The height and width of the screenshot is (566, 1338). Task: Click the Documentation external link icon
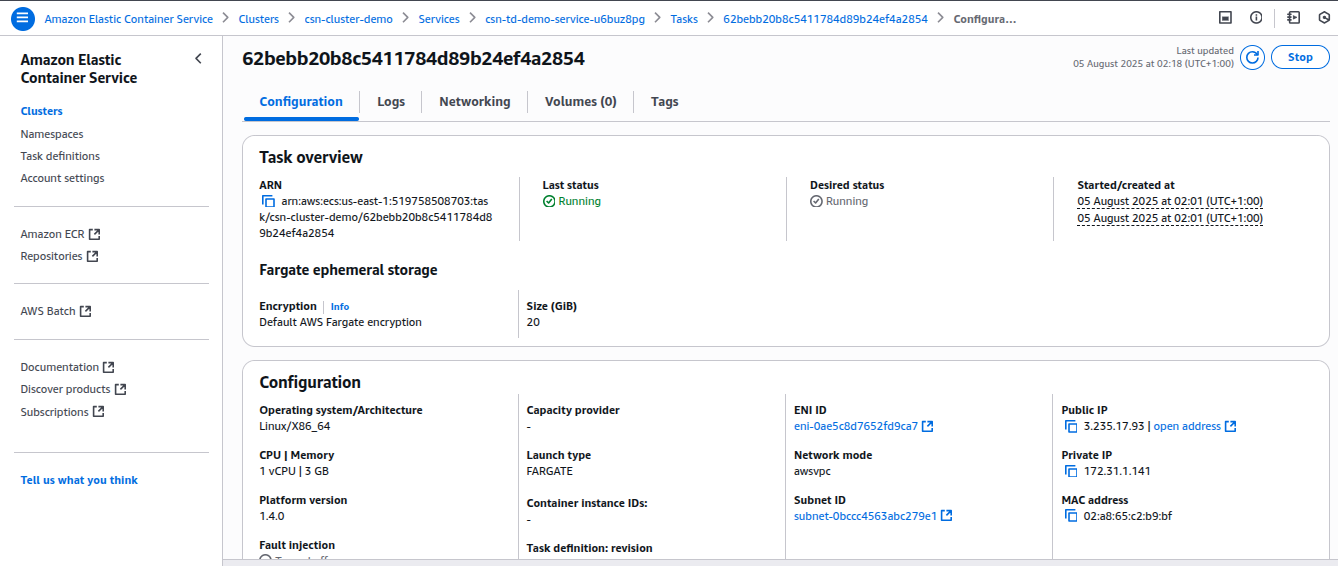(x=109, y=367)
